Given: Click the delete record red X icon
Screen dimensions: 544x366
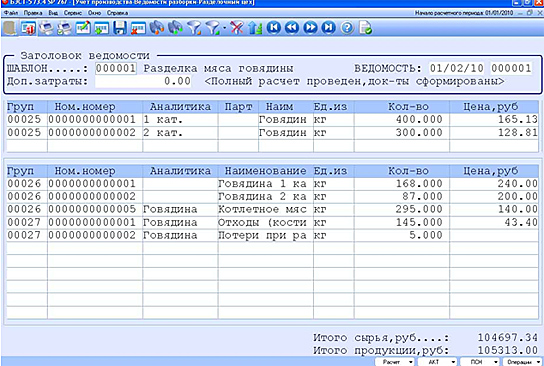Looking at the screenshot, I should tap(138, 28).
